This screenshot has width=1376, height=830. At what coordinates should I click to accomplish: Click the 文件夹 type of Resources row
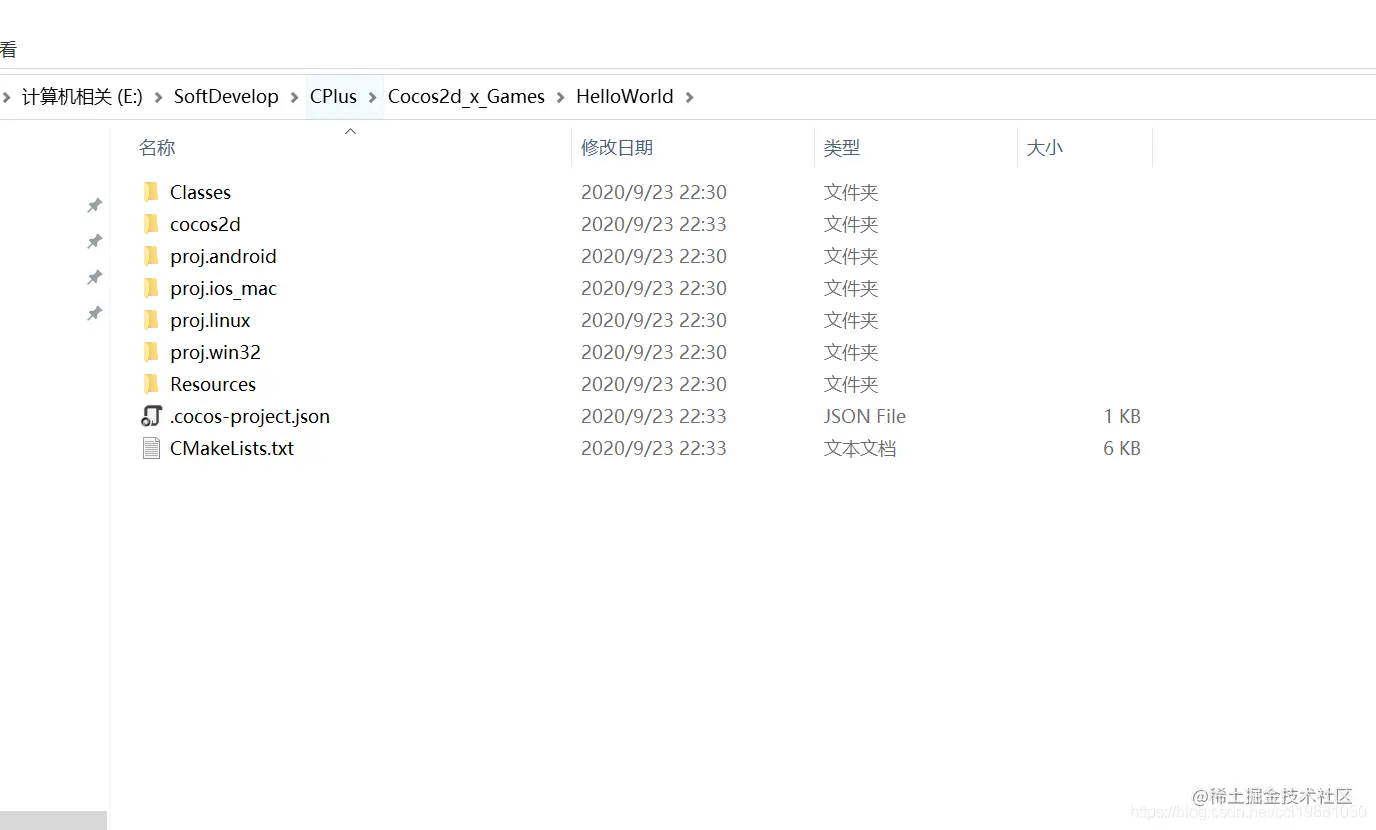(851, 384)
